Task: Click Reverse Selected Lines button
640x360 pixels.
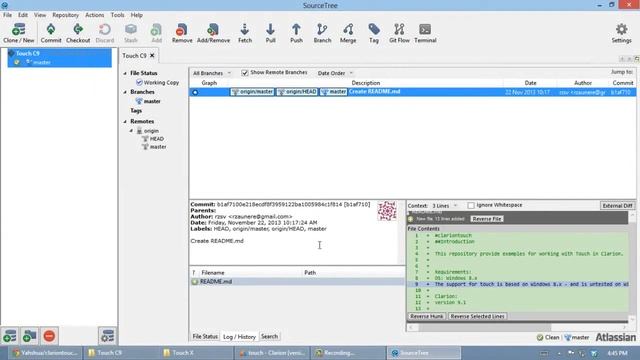Action: click(x=478, y=316)
